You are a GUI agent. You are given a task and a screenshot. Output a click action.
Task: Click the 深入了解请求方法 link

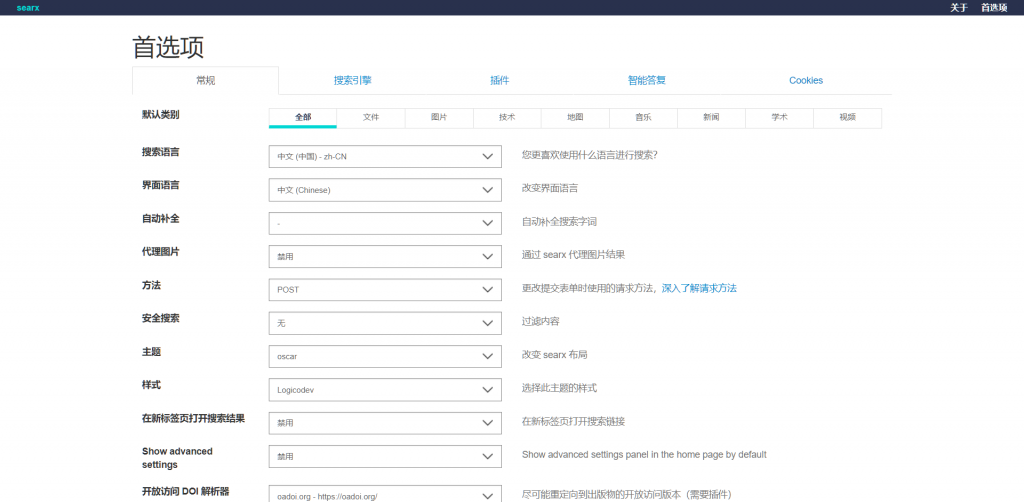pos(699,288)
